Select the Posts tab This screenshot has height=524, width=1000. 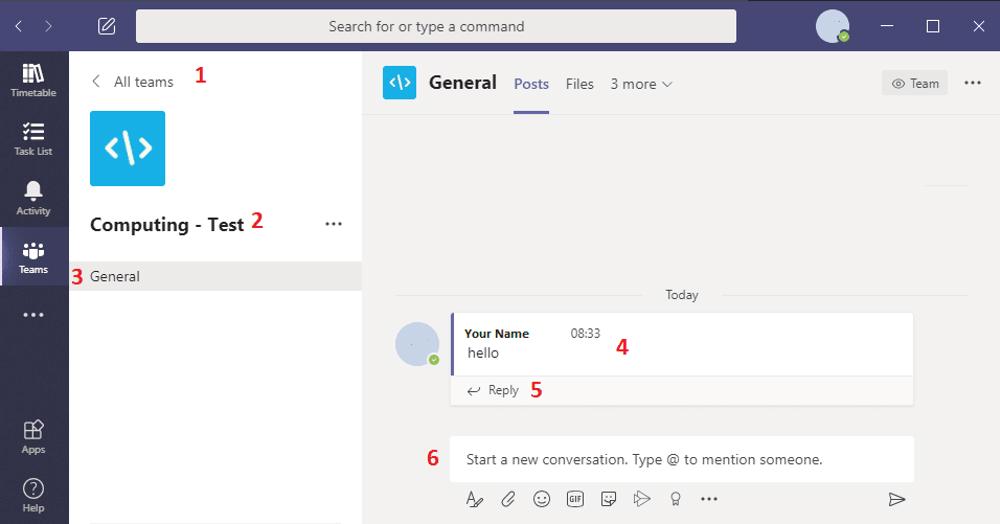(x=531, y=84)
